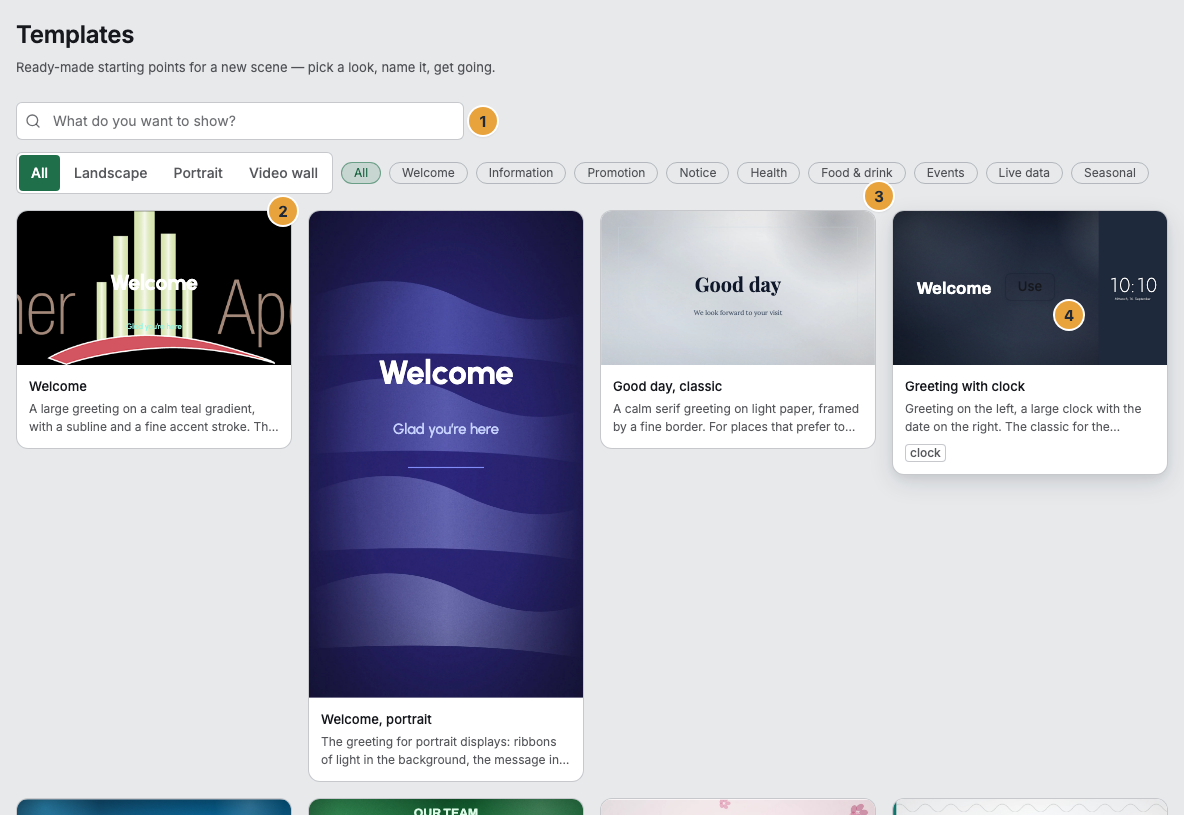Click the 'Greeting with clock' card title

(964, 386)
